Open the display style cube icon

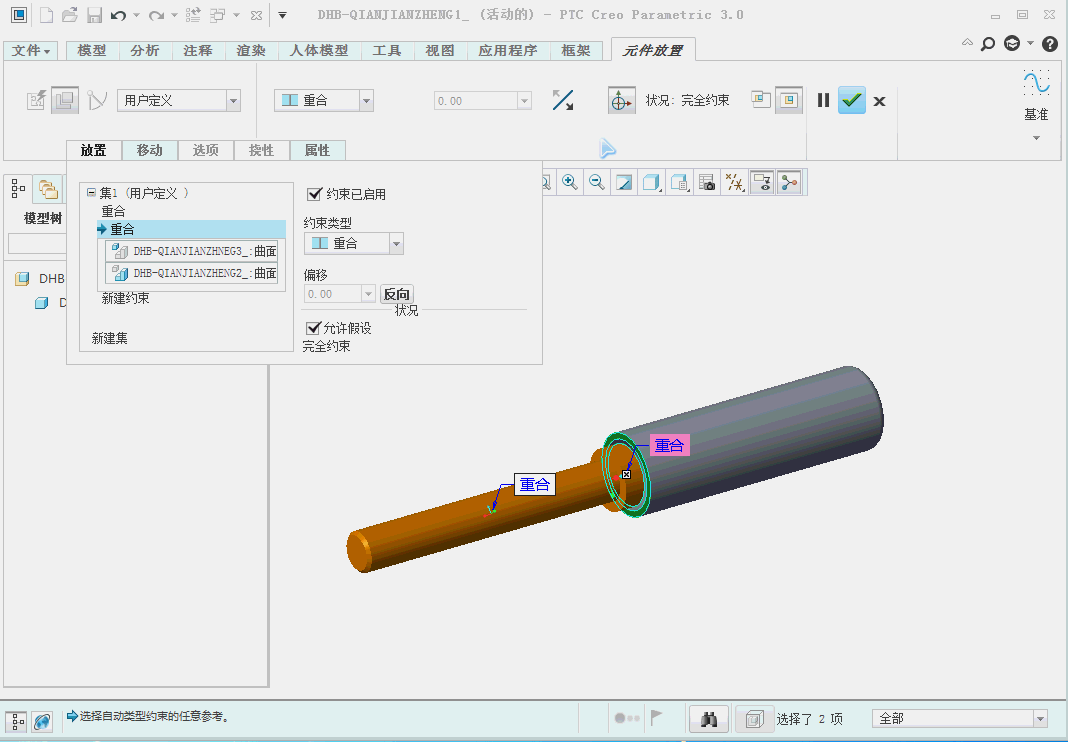652,183
